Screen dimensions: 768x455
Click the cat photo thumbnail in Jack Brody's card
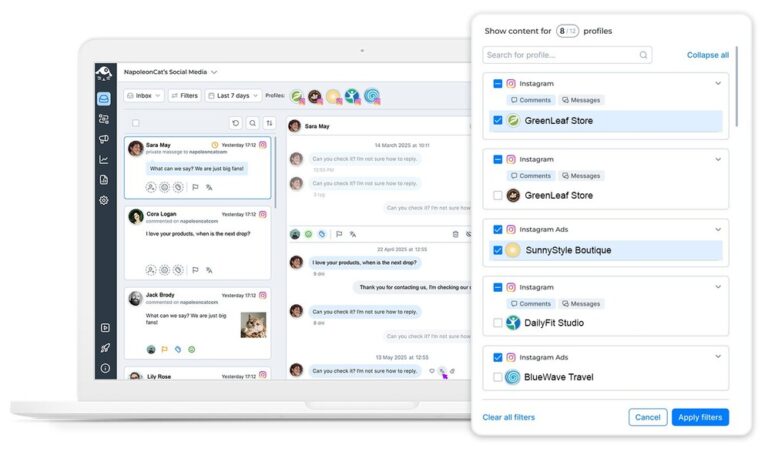tap(253, 325)
